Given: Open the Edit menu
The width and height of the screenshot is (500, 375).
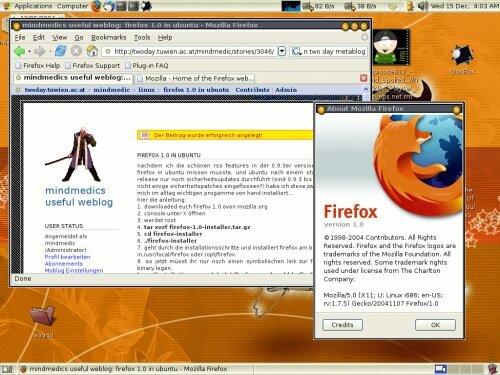Looking at the screenshot, I should 39,37.
